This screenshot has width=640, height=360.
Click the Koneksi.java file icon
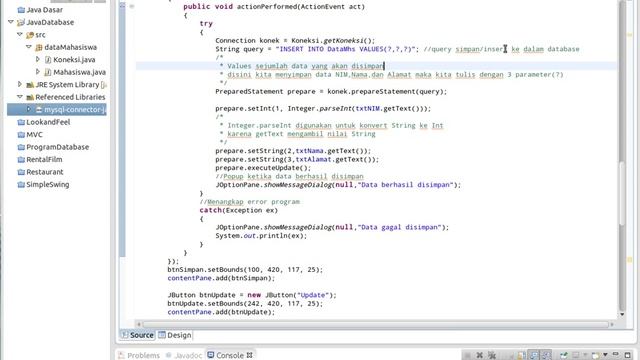coord(48,60)
